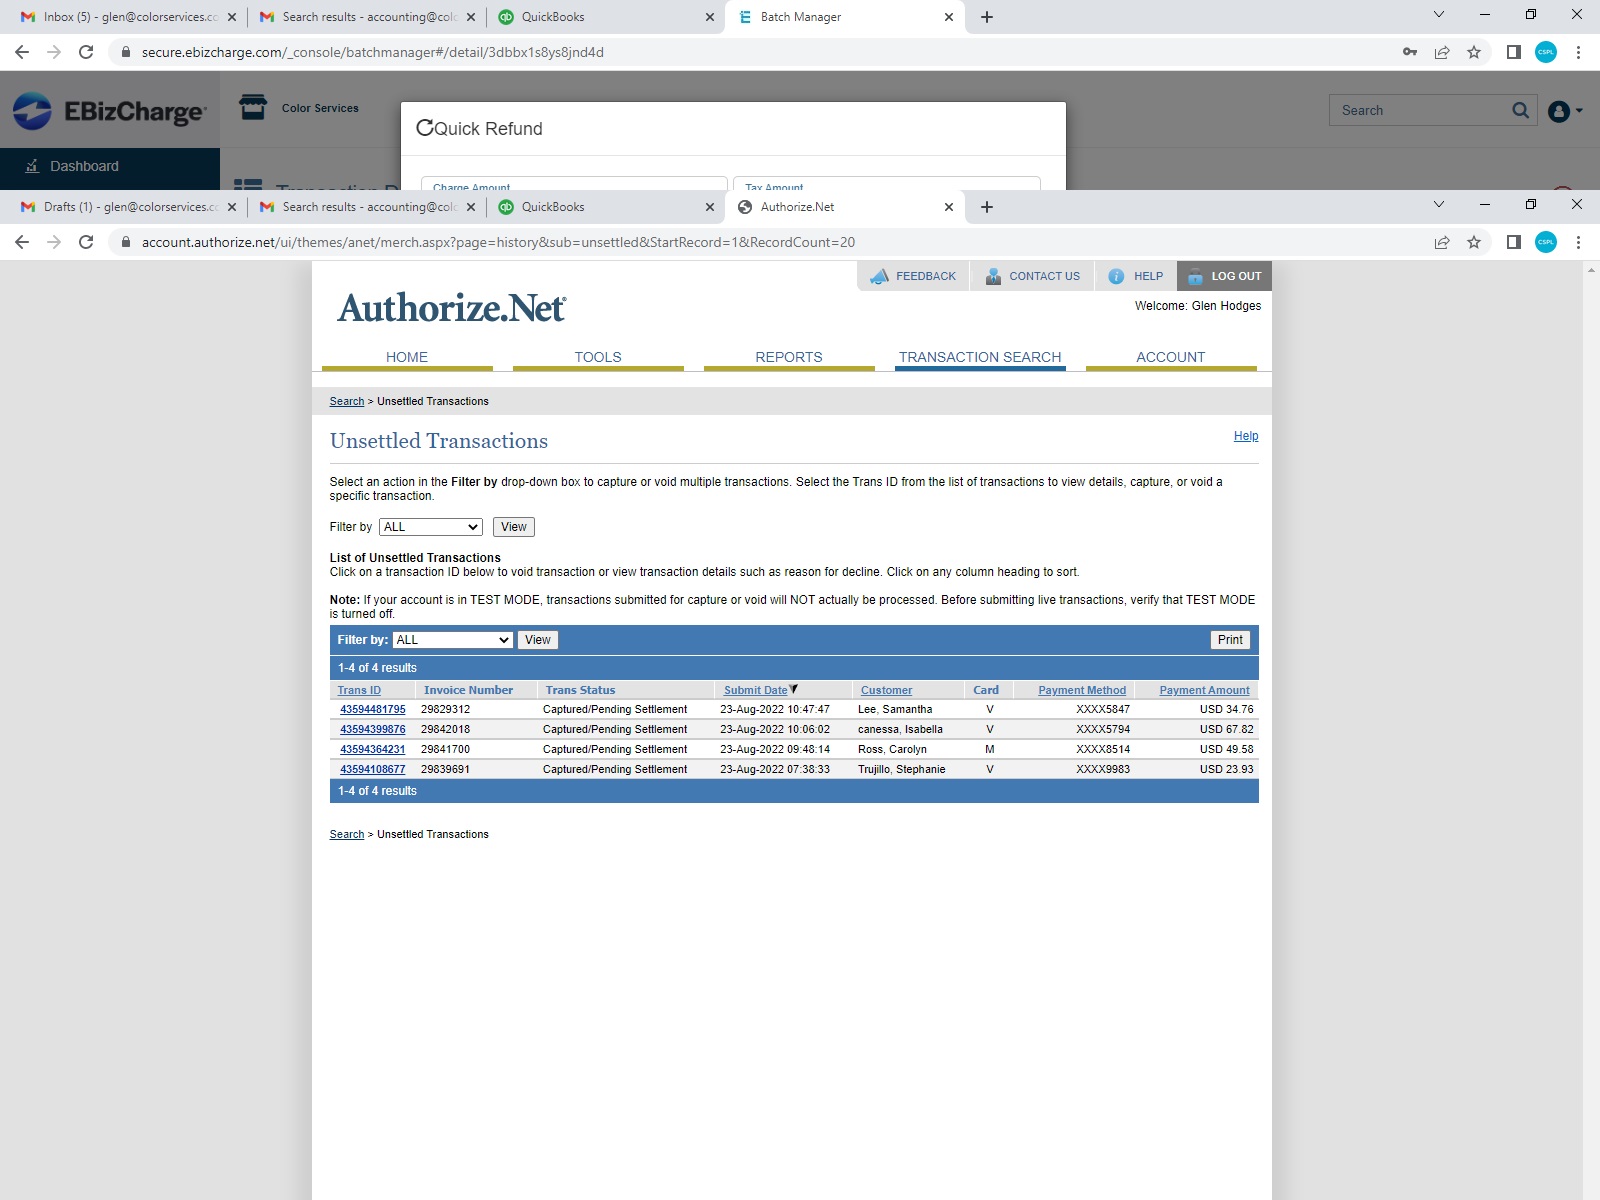
Task: Go to the Account menu tab
Action: (1170, 357)
